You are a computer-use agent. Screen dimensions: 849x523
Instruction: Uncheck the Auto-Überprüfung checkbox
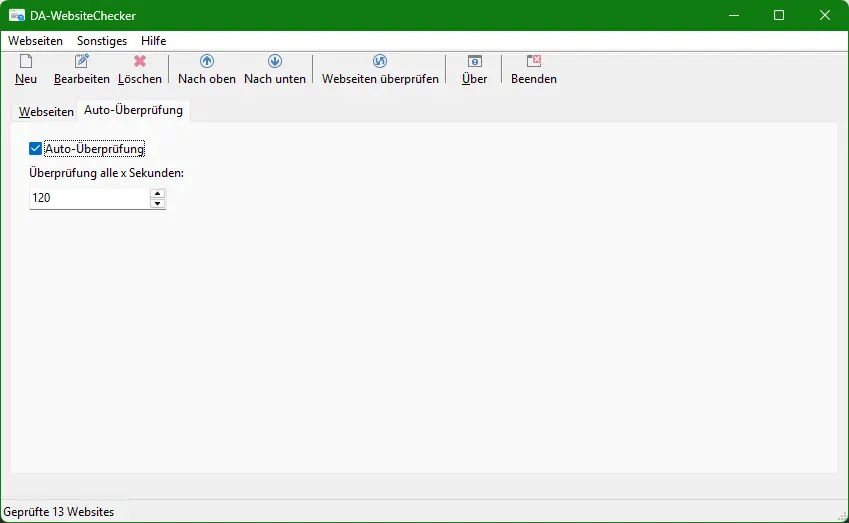36,149
